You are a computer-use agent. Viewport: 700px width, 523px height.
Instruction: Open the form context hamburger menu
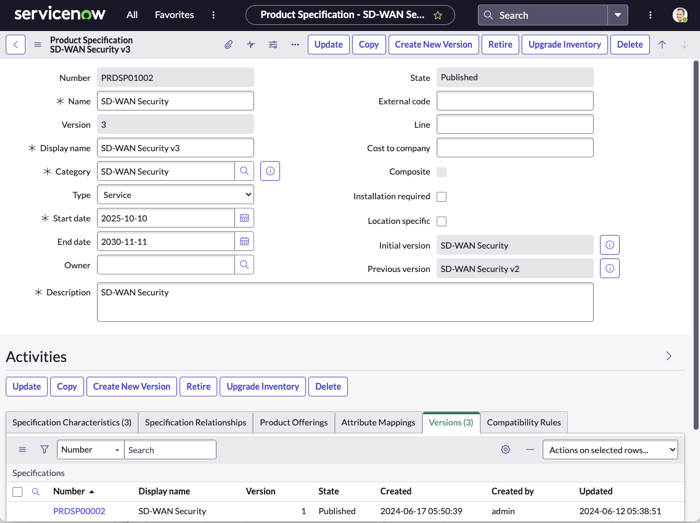(38, 45)
